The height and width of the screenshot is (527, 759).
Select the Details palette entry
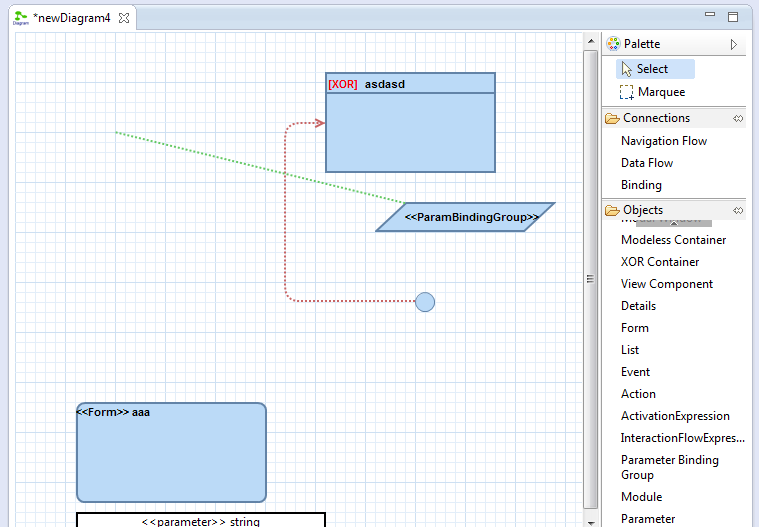click(x=638, y=306)
